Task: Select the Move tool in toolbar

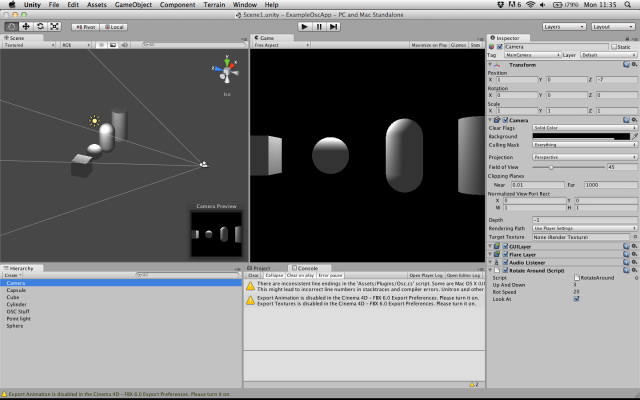Action: [26, 27]
